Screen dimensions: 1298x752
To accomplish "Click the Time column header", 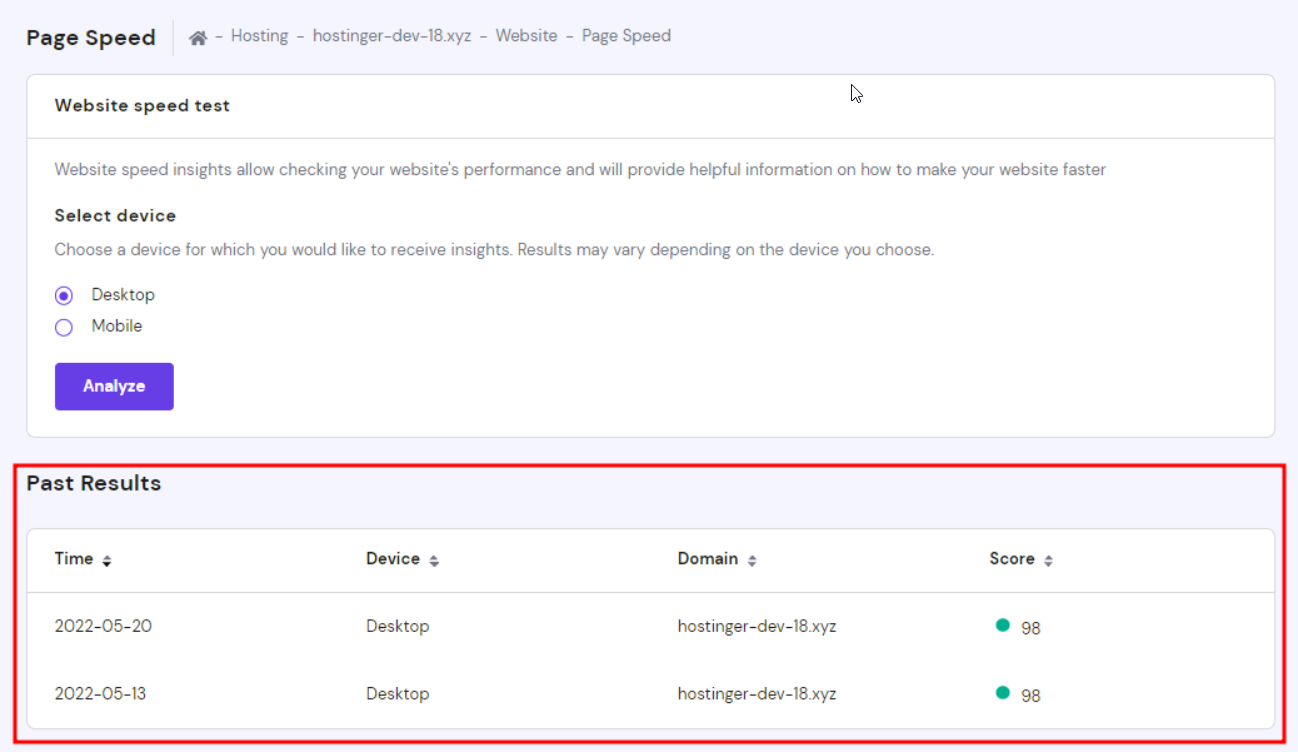I will pyautogui.click(x=74, y=559).
